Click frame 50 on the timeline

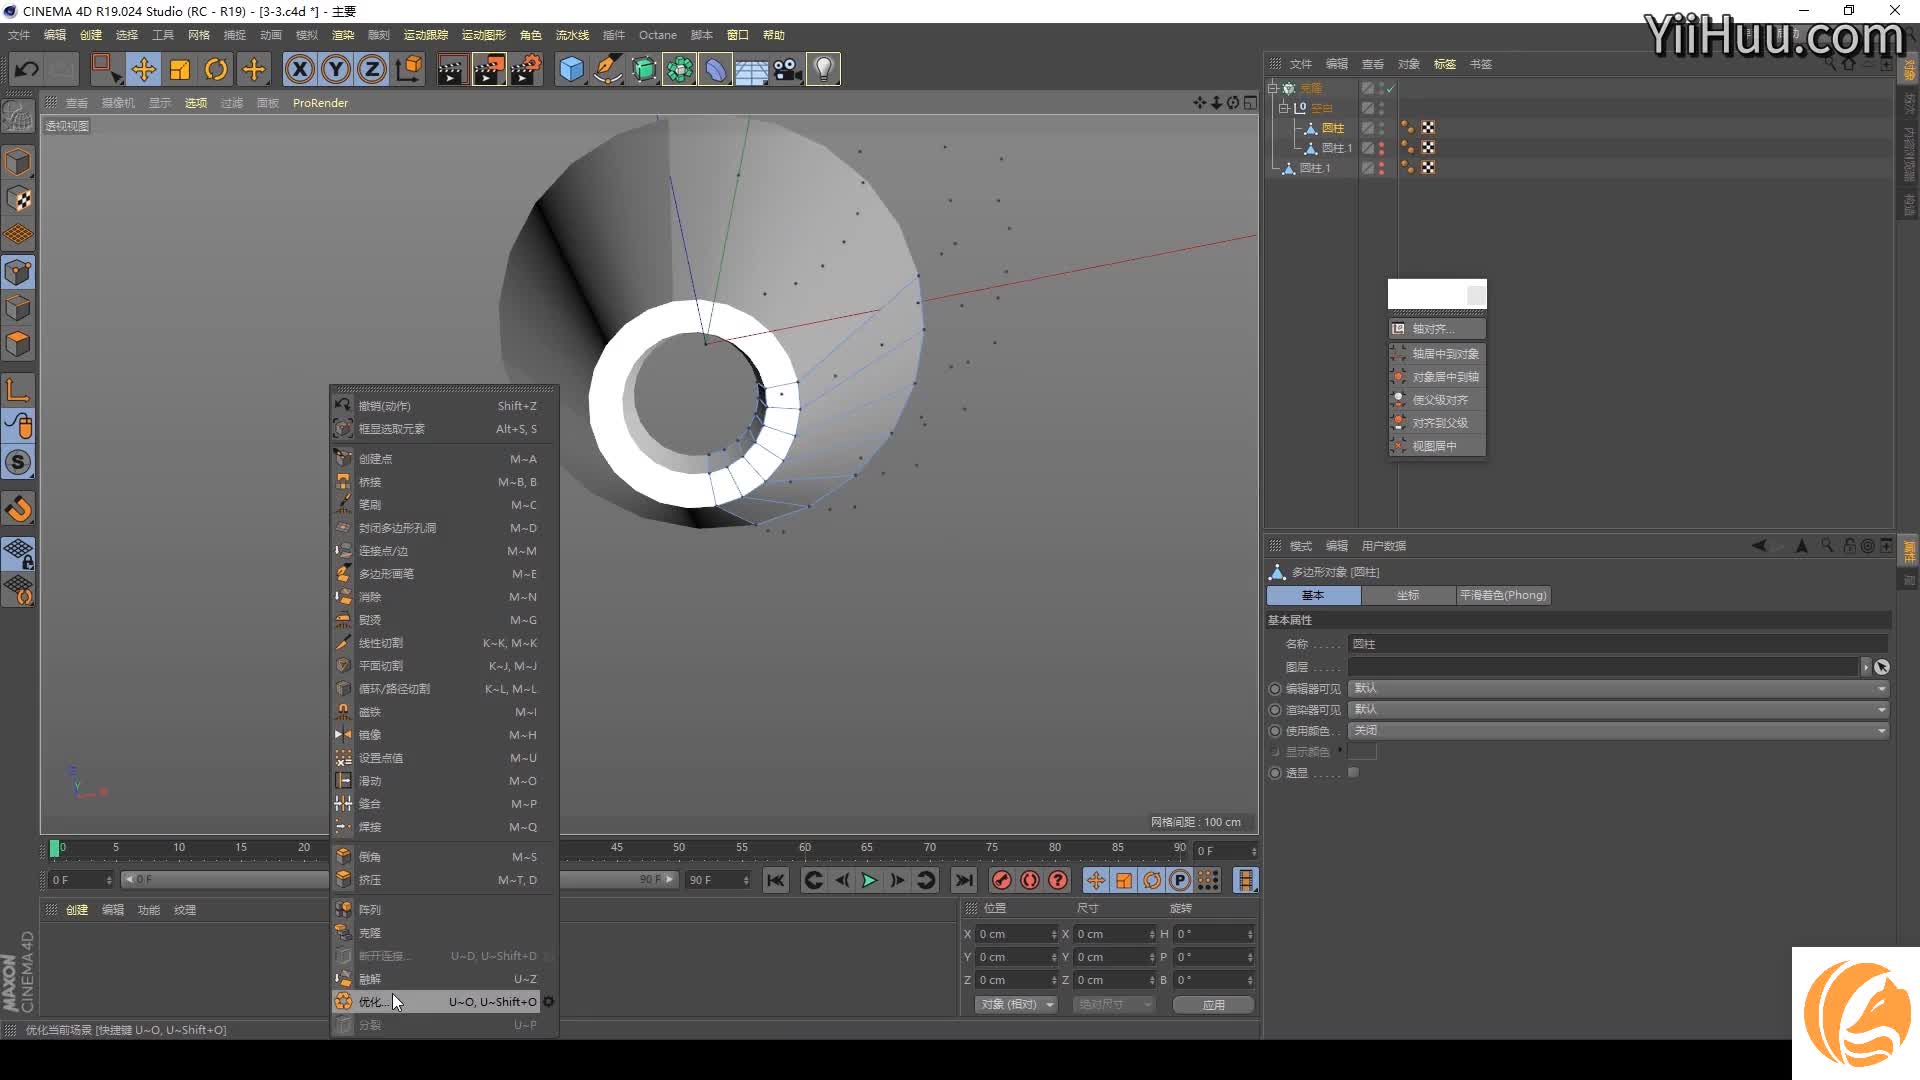(679, 848)
